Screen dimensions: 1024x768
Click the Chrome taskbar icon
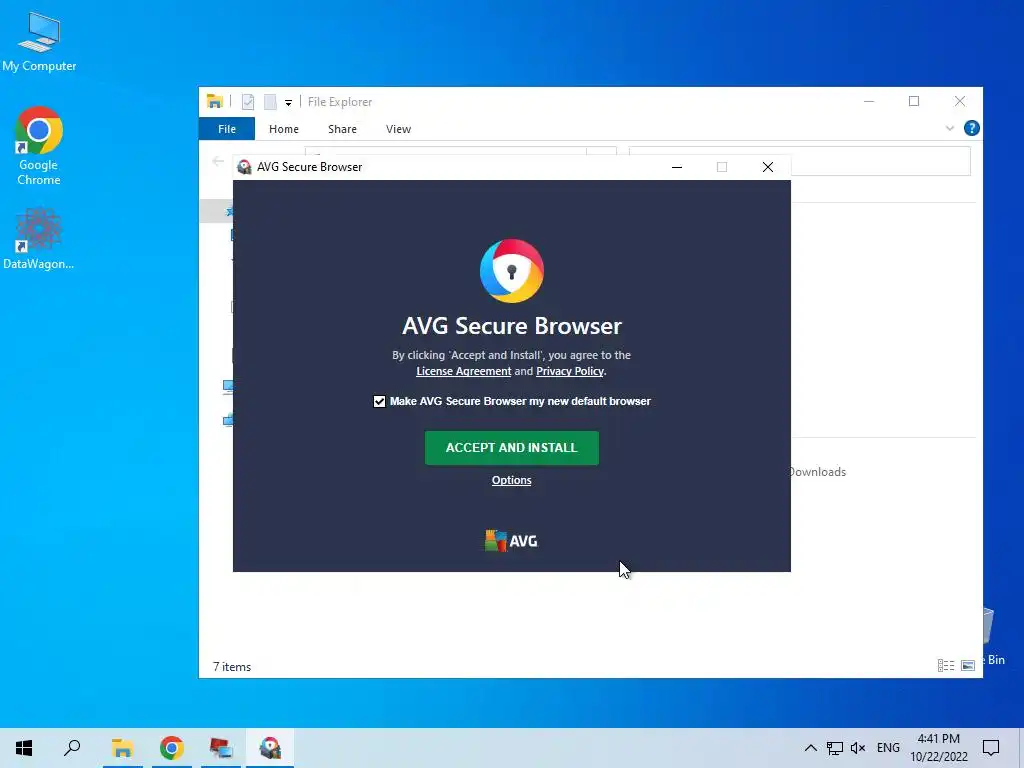[x=172, y=748]
